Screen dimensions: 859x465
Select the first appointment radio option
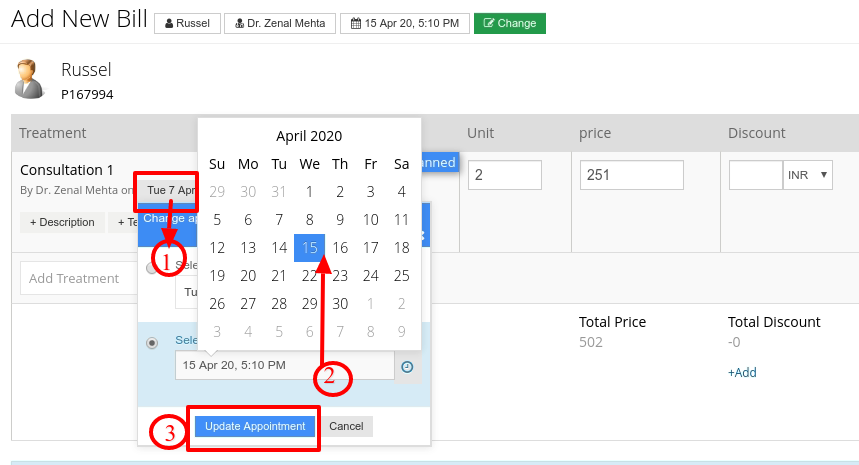(x=151, y=268)
